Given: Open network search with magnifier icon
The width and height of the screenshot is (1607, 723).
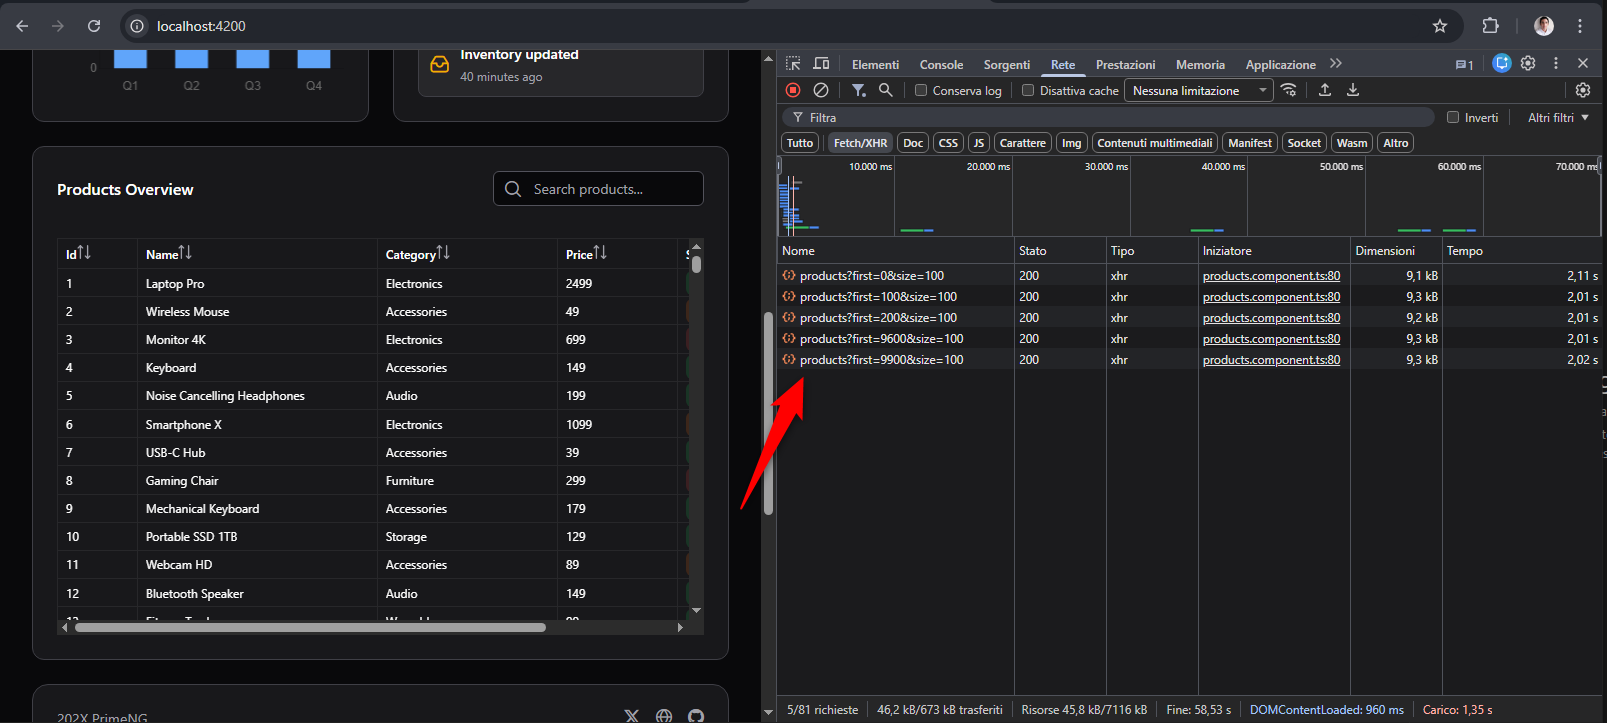Looking at the screenshot, I should (x=886, y=90).
